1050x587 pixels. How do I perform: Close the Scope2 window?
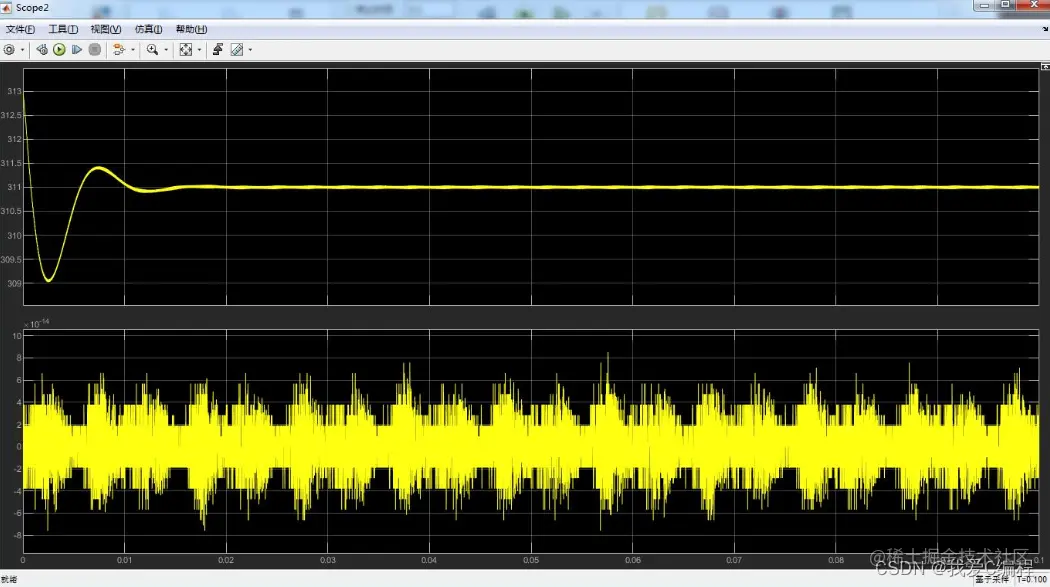1033,5
